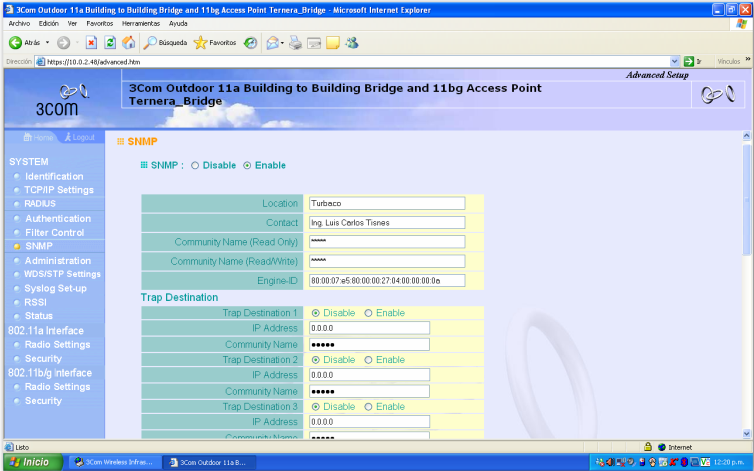This screenshot has width=754, height=471.
Task: Enable Trap Destination 1
Action: click(x=368, y=313)
